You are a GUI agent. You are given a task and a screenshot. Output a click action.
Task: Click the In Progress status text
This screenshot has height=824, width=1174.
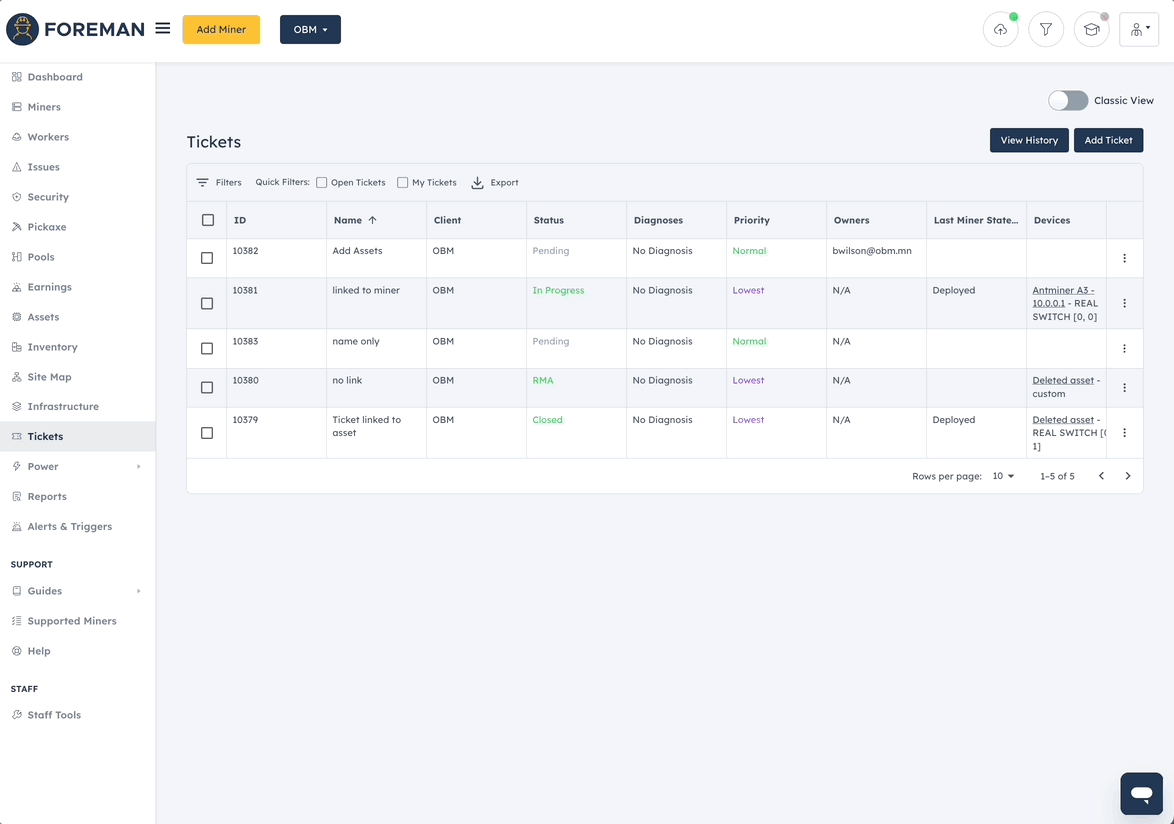pyautogui.click(x=559, y=290)
